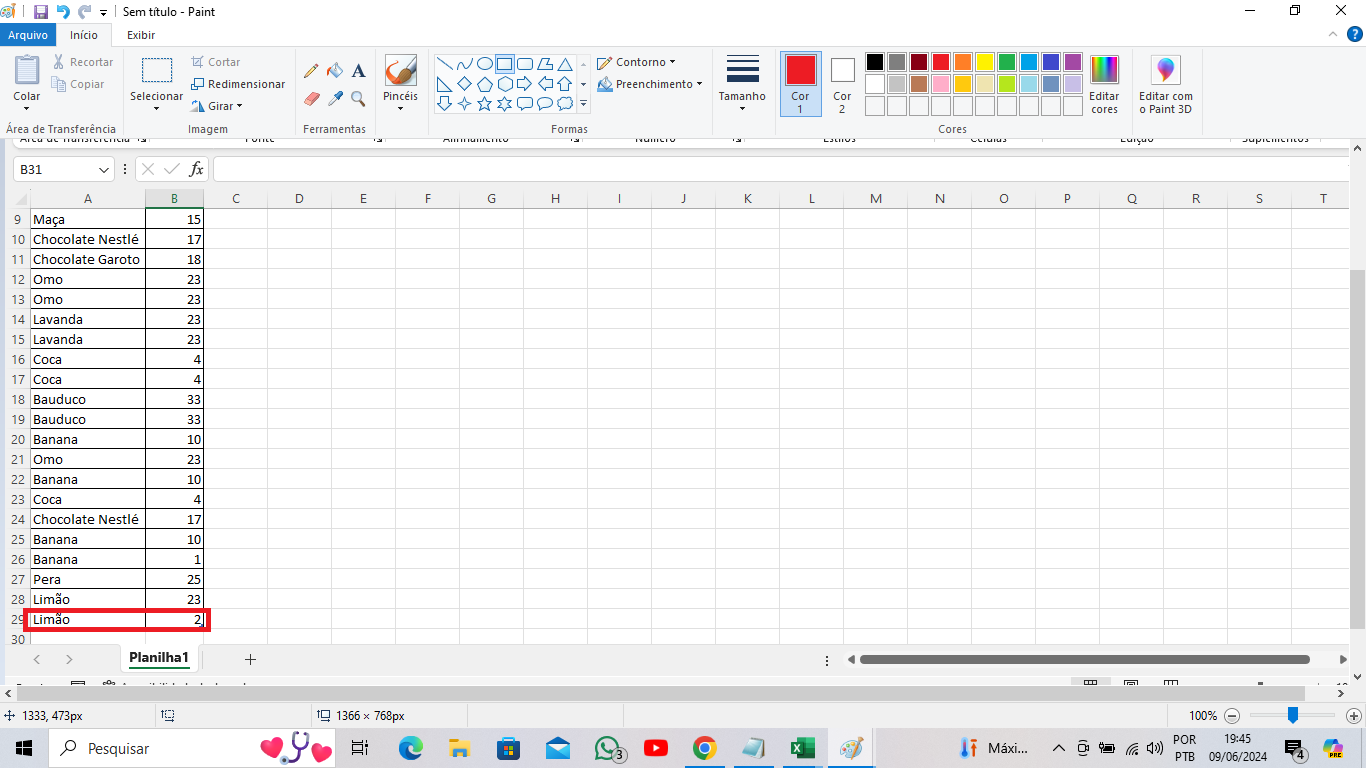1366x768 pixels.
Task: Pick the Down arrow shape
Action: coord(445,103)
